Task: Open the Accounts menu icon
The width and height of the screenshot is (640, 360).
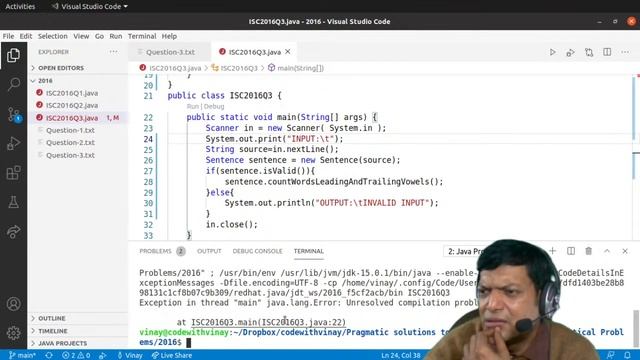Action: (x=13, y=304)
